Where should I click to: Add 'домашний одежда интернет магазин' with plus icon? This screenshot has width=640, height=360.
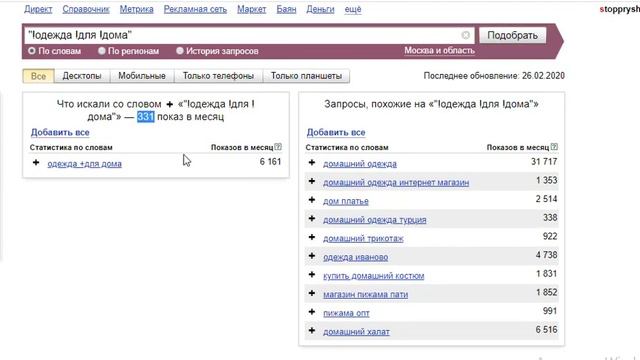(x=312, y=181)
